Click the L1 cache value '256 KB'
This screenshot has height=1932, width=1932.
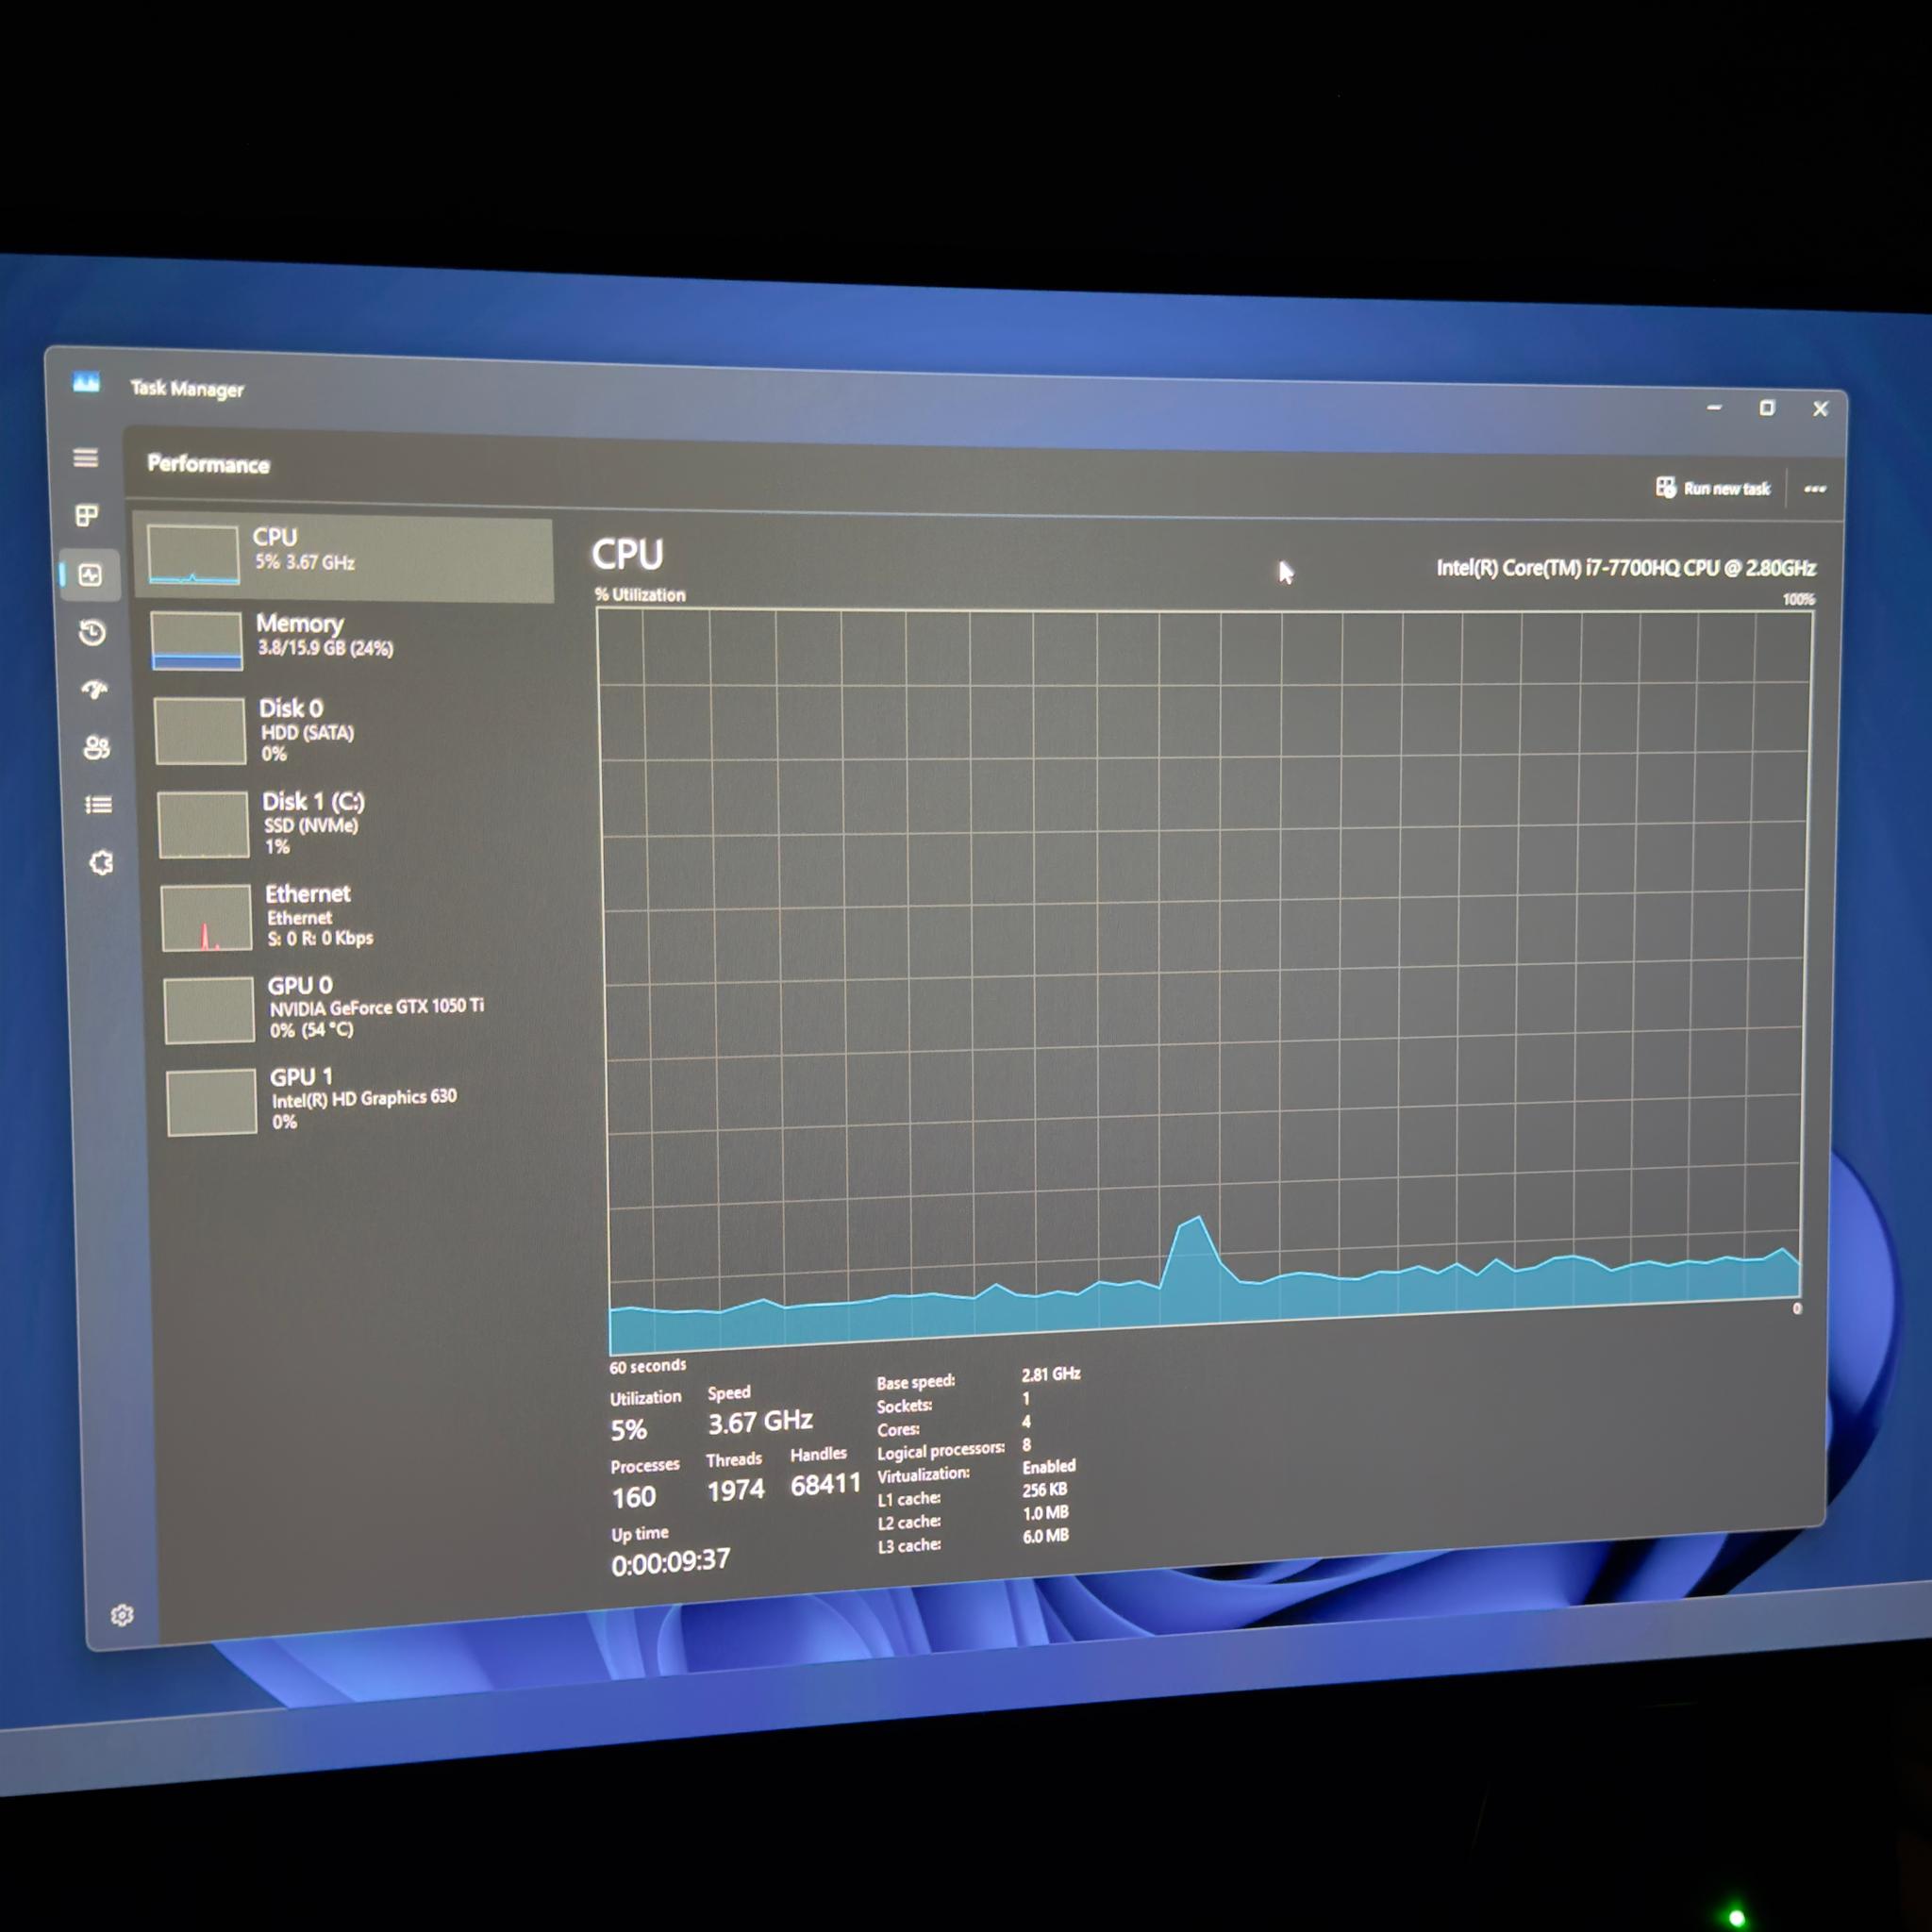[1045, 1489]
